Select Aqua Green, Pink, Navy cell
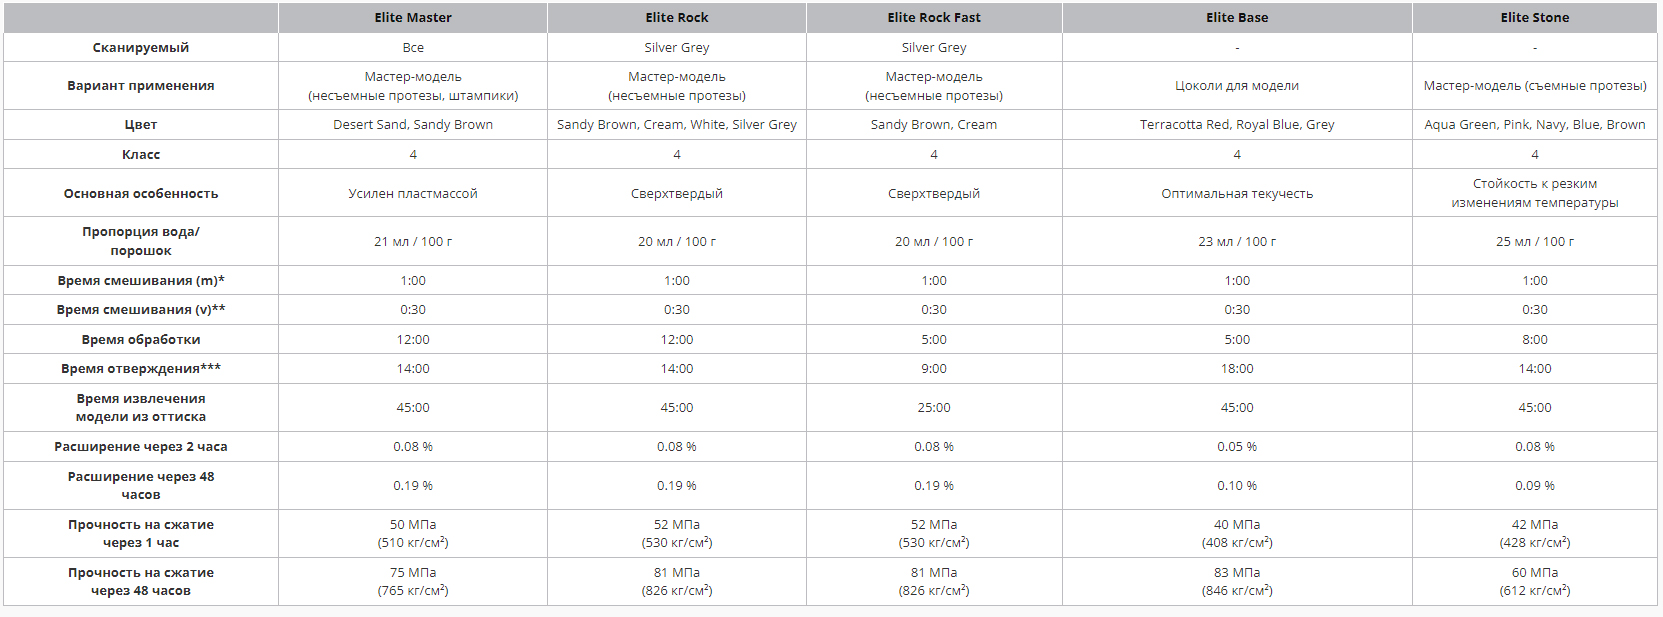 [1535, 125]
